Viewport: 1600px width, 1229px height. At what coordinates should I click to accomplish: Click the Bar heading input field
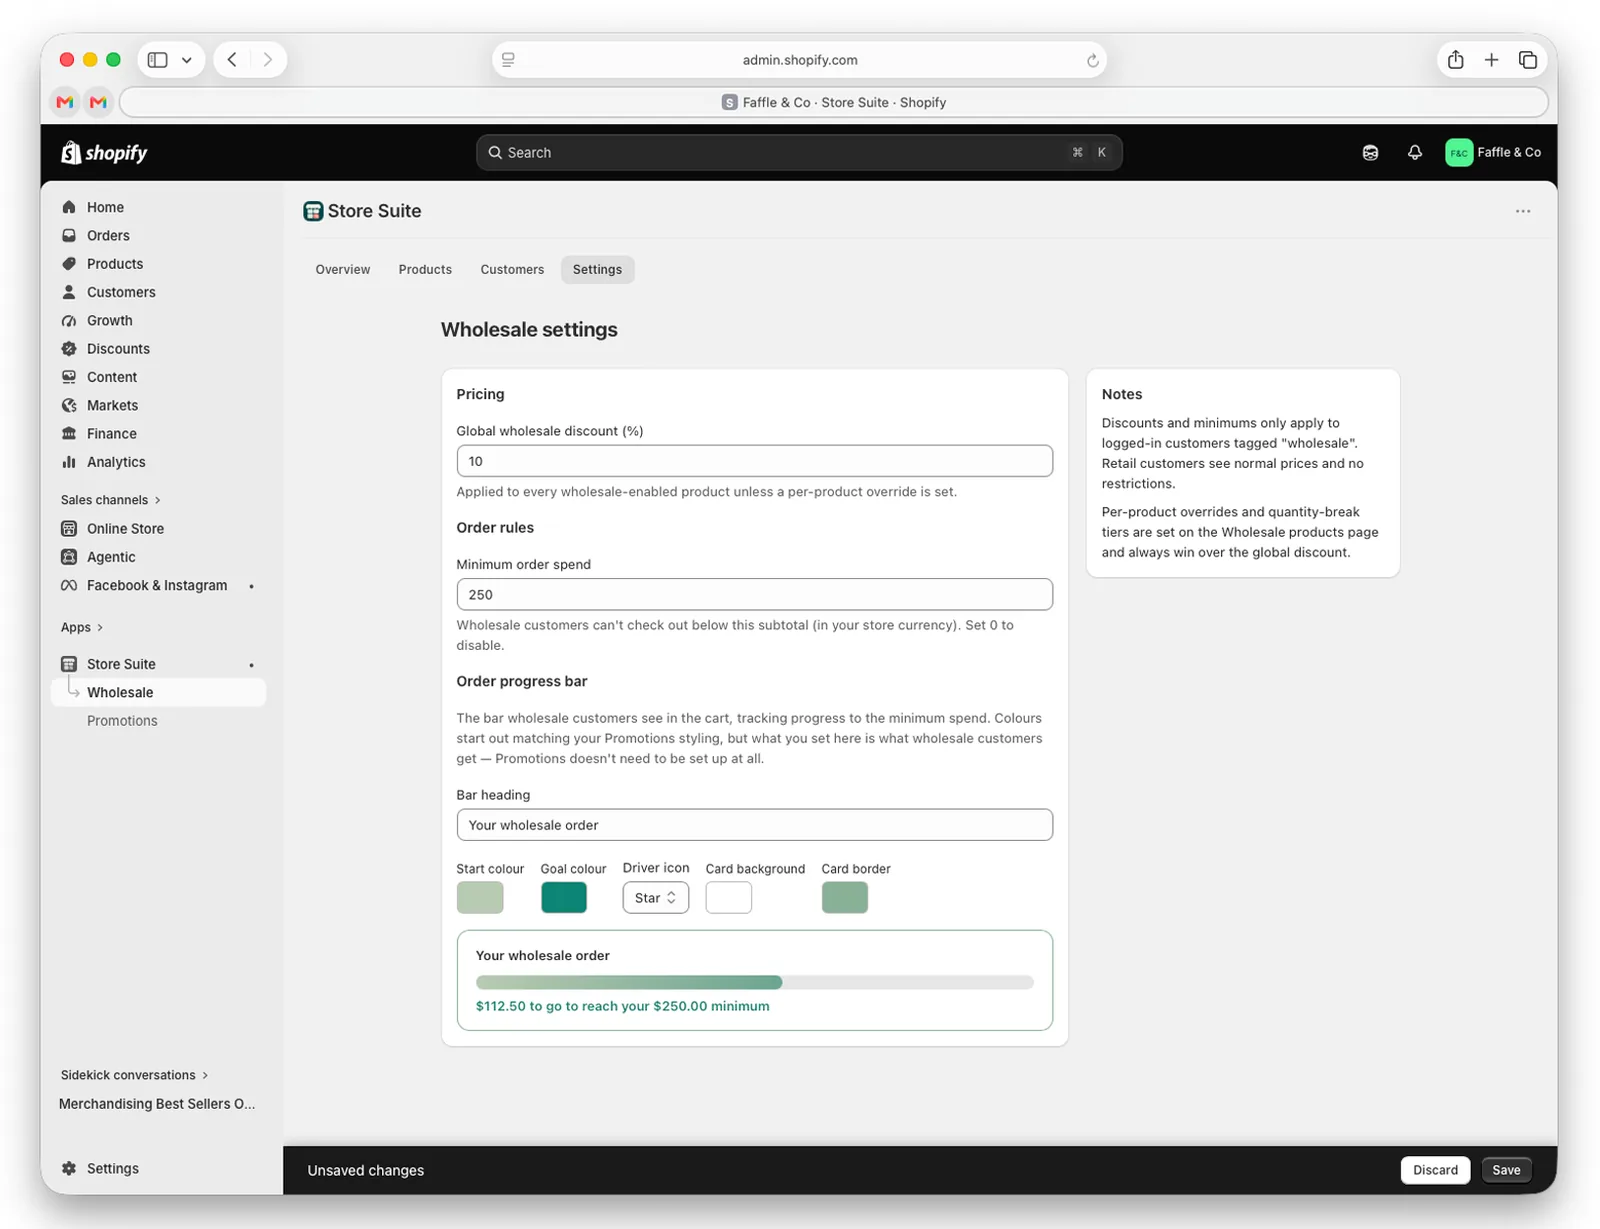coord(754,825)
